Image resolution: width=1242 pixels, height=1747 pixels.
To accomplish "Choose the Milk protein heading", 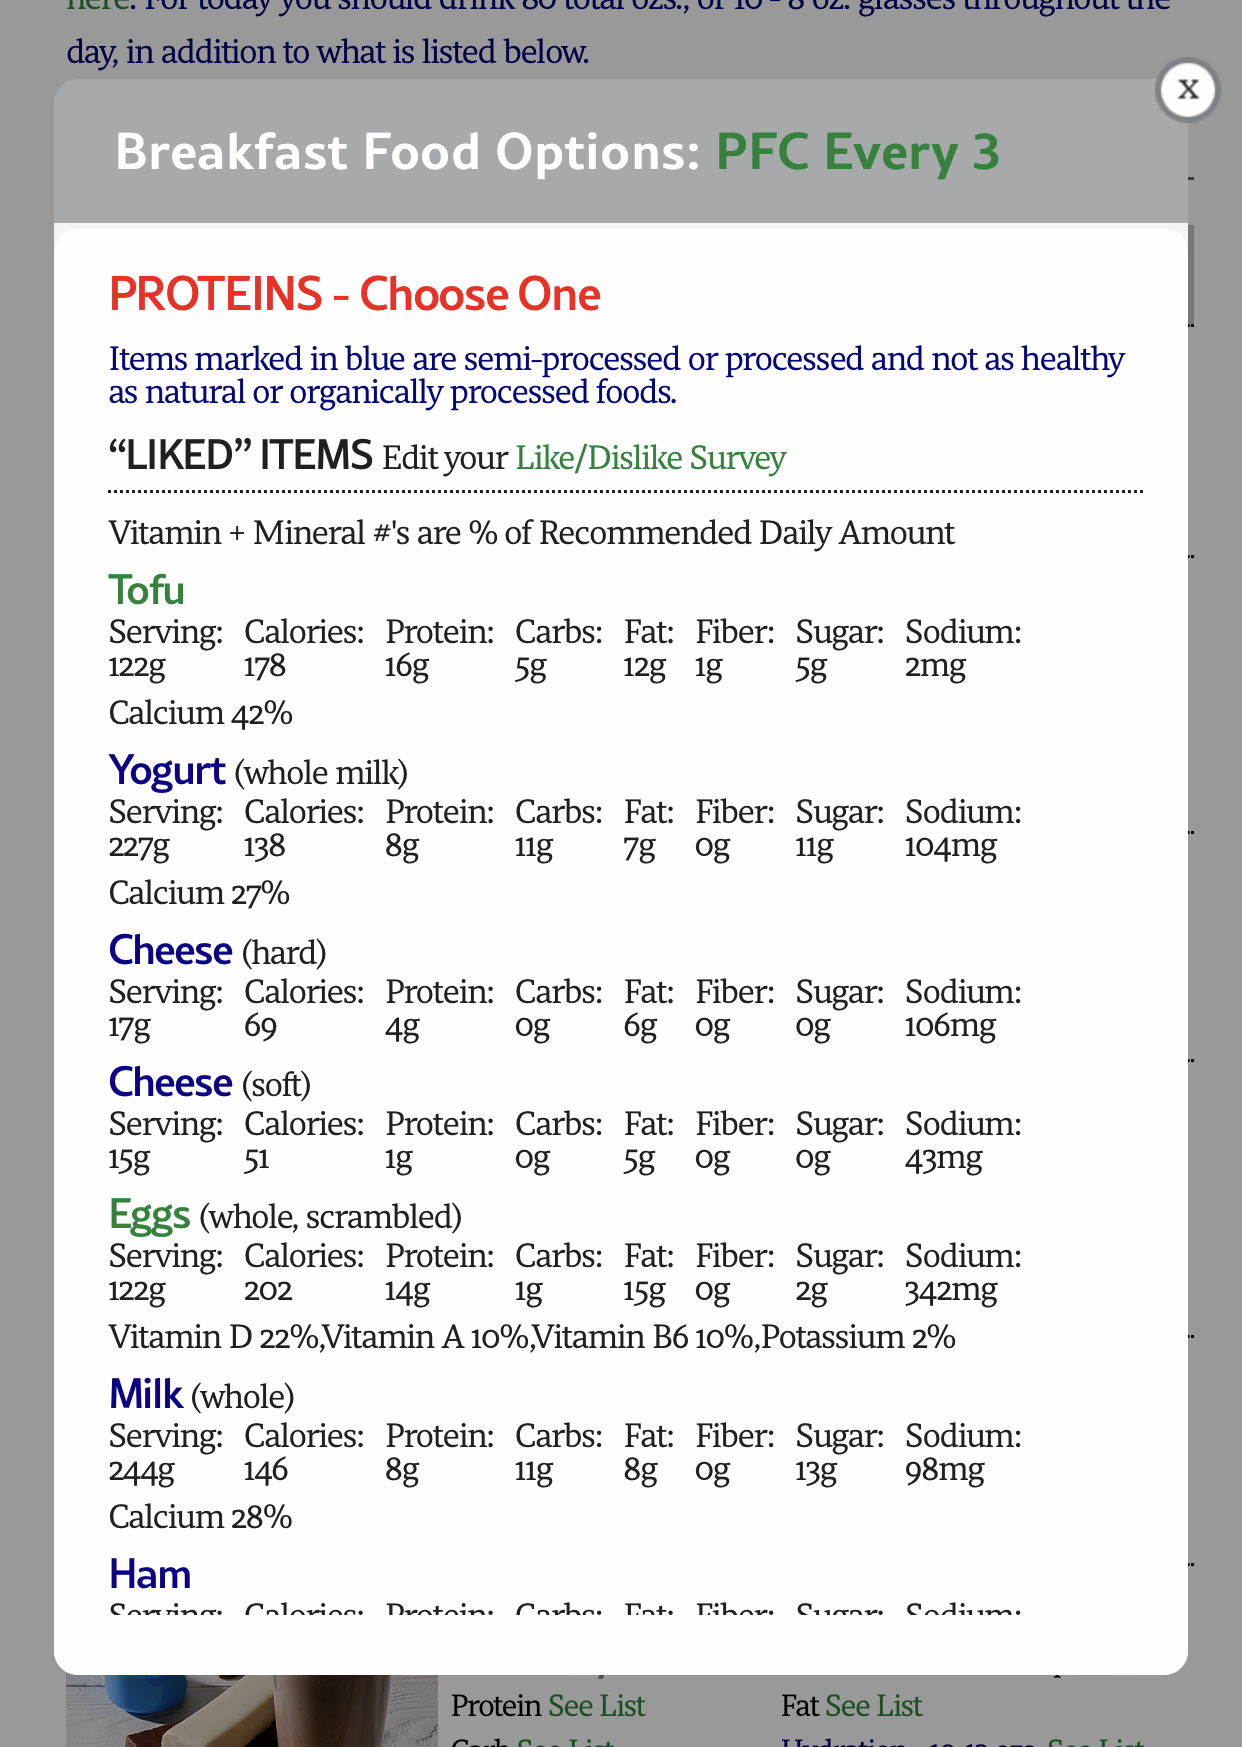I will 146,1395.
